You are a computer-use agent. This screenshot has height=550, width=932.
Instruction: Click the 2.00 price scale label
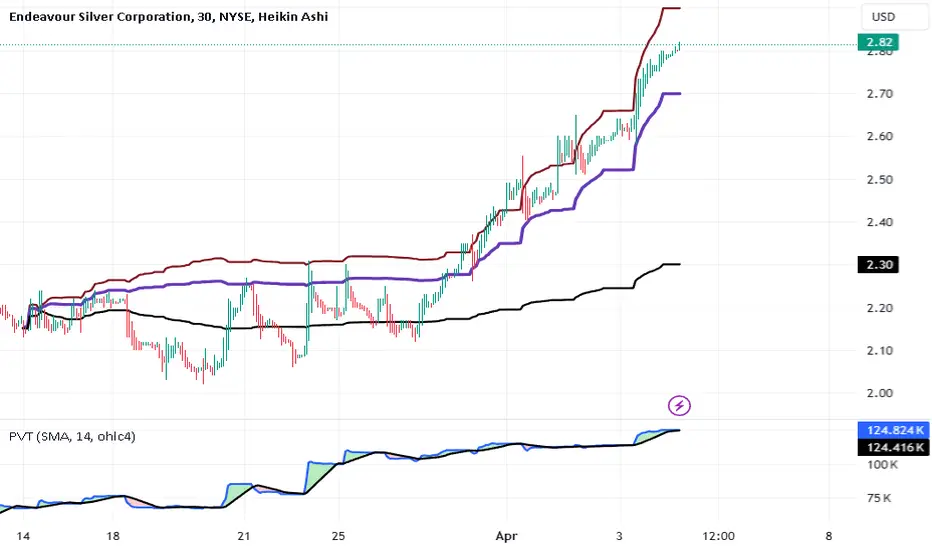click(x=880, y=393)
